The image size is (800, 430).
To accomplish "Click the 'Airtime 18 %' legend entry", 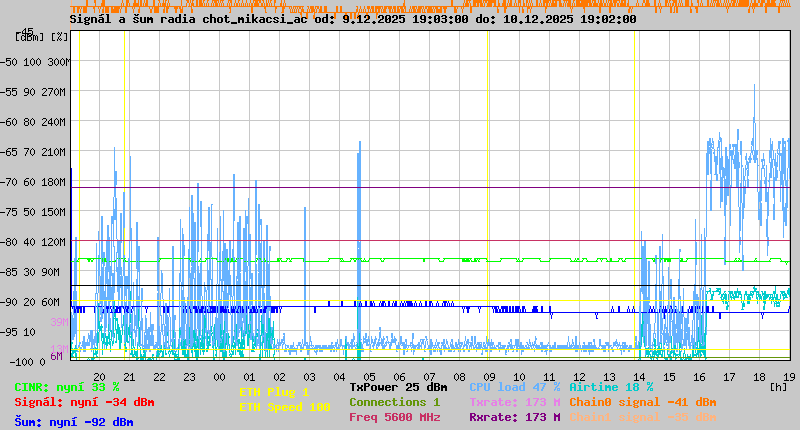I will pyautogui.click(x=611, y=387).
